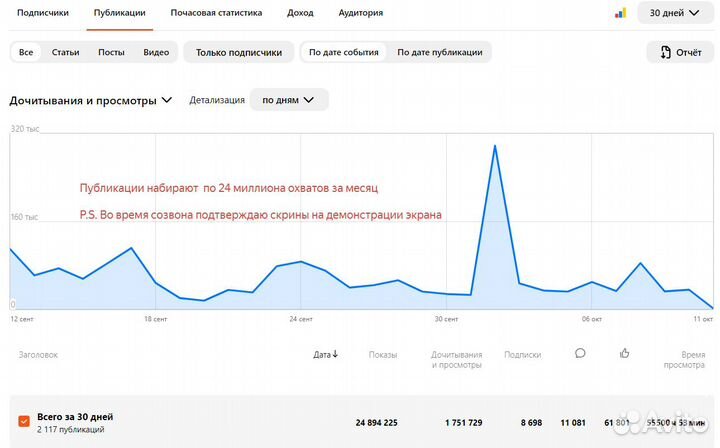Image resolution: width=720 pixels, height=448 pixels.
Task: Sort by the Заголовок column
Action: [x=38, y=355]
